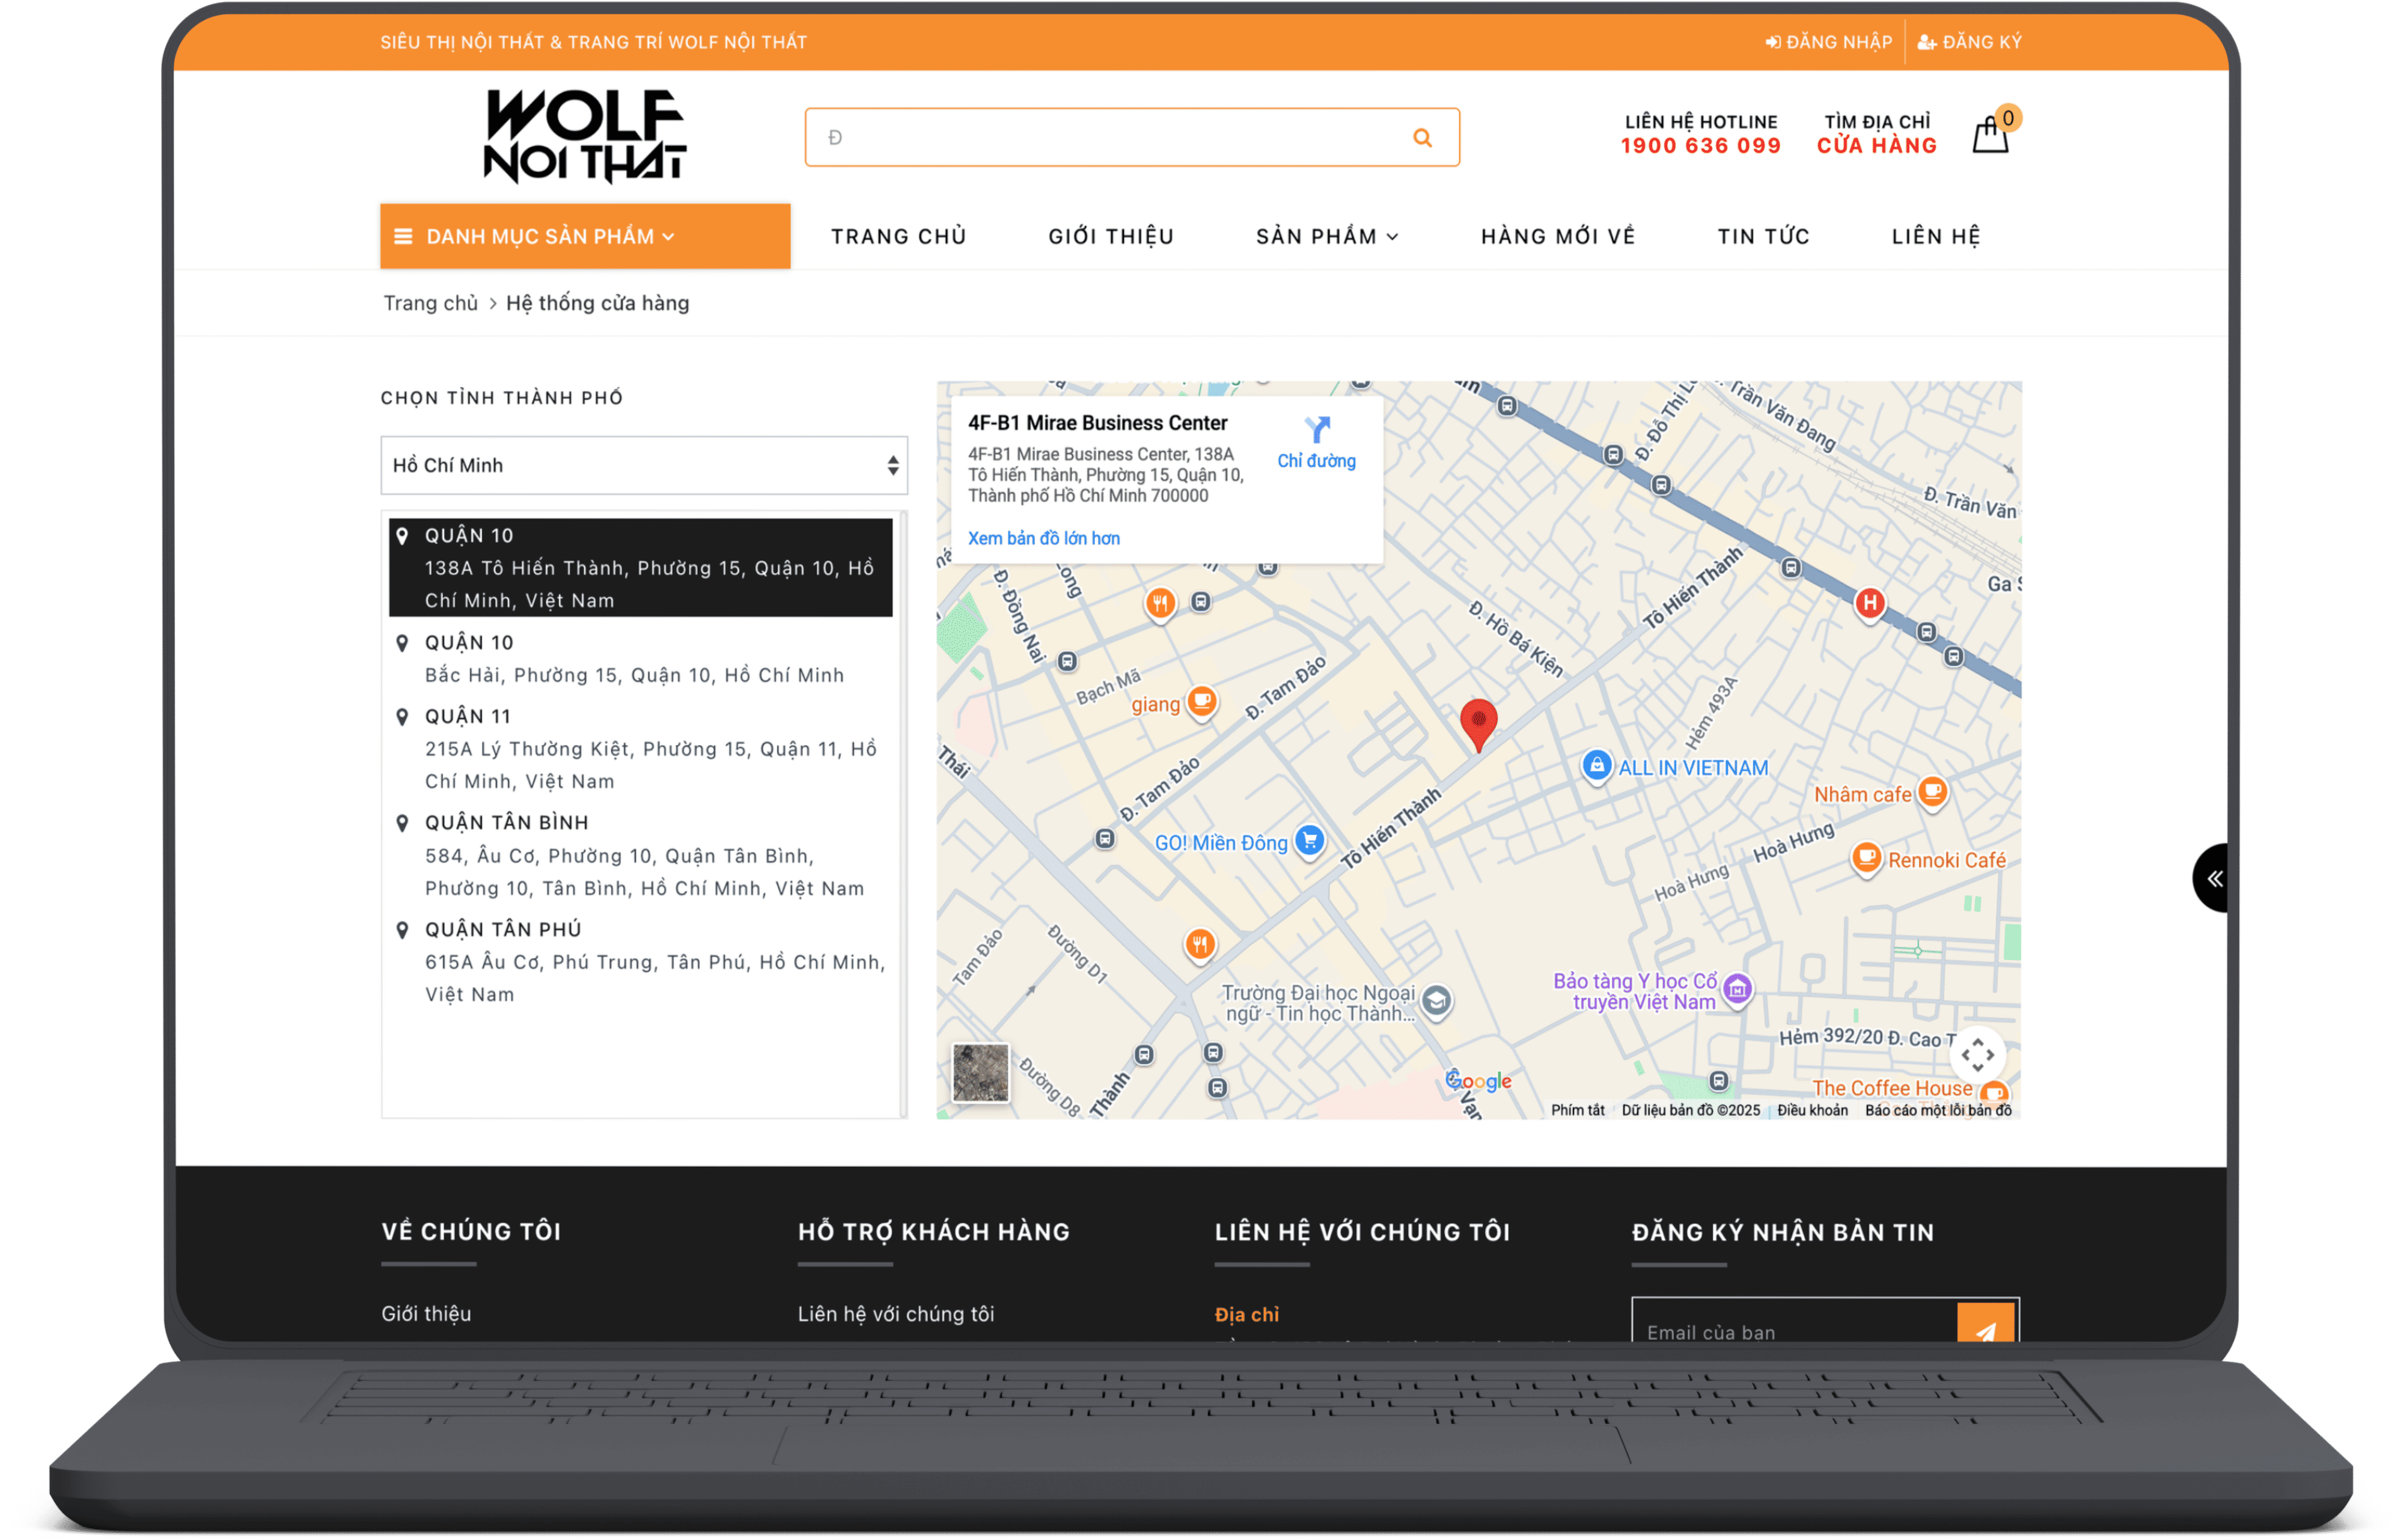Open Xem bản đồ lớn hơn link

click(x=1043, y=538)
